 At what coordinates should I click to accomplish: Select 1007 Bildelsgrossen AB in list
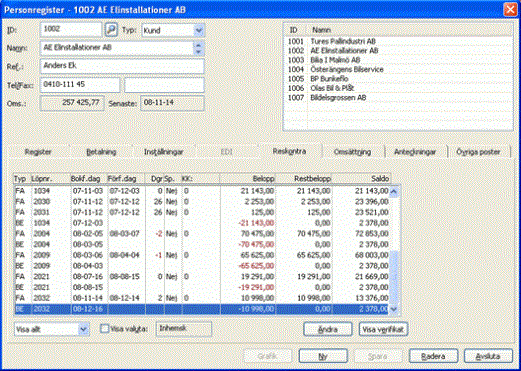pyautogui.click(x=398, y=98)
